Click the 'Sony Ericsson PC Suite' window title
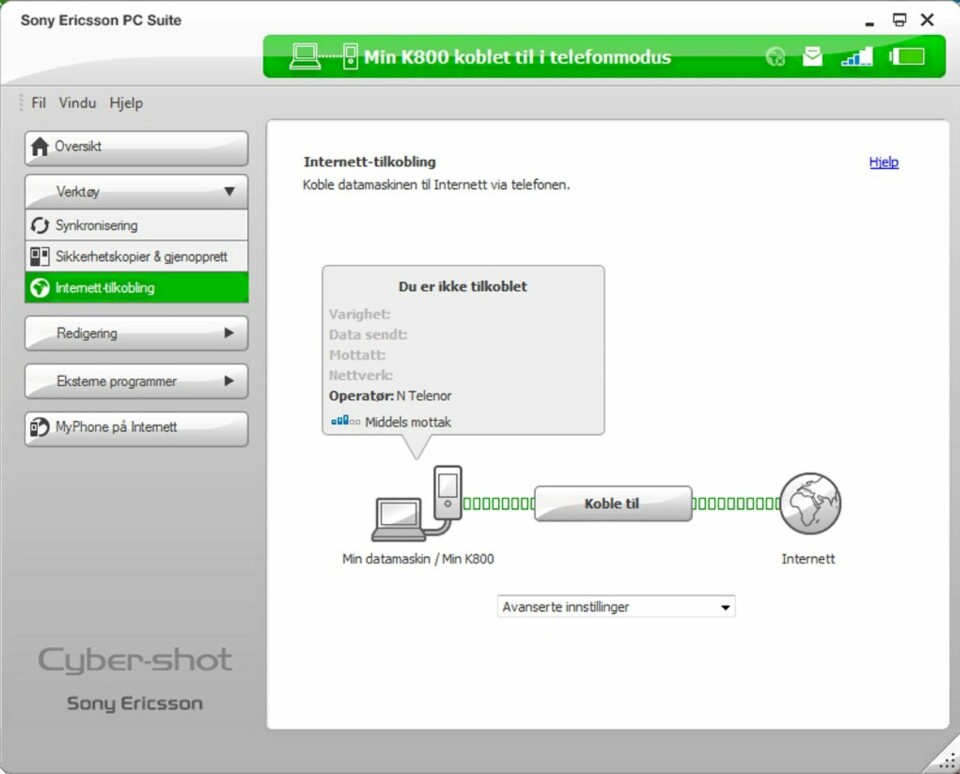The height and width of the screenshot is (774, 960). pyautogui.click(x=101, y=20)
